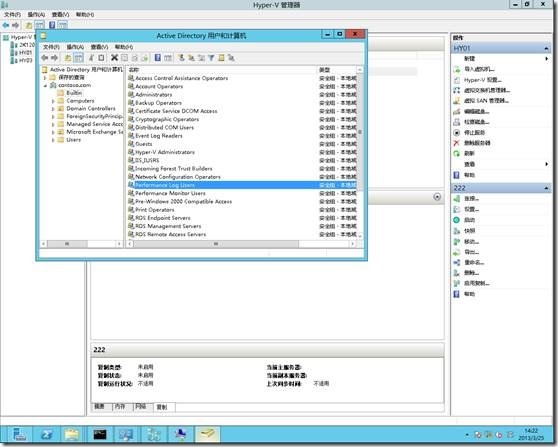
Task: Click the Back arrow in the Active Directory toolbar
Action: coord(45,58)
